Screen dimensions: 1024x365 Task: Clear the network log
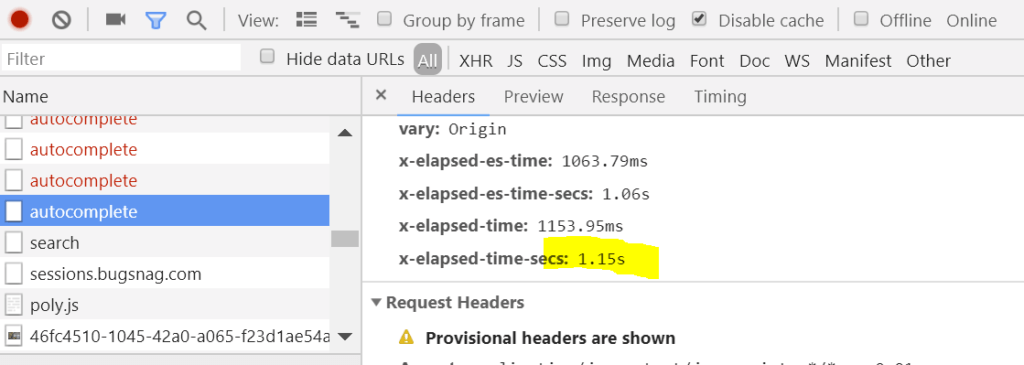[61, 20]
